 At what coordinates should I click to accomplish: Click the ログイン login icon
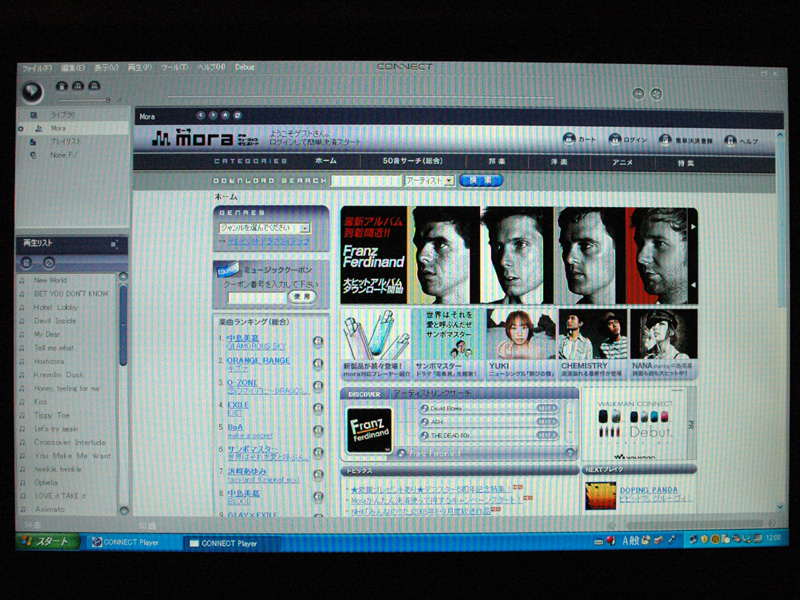click(x=615, y=139)
